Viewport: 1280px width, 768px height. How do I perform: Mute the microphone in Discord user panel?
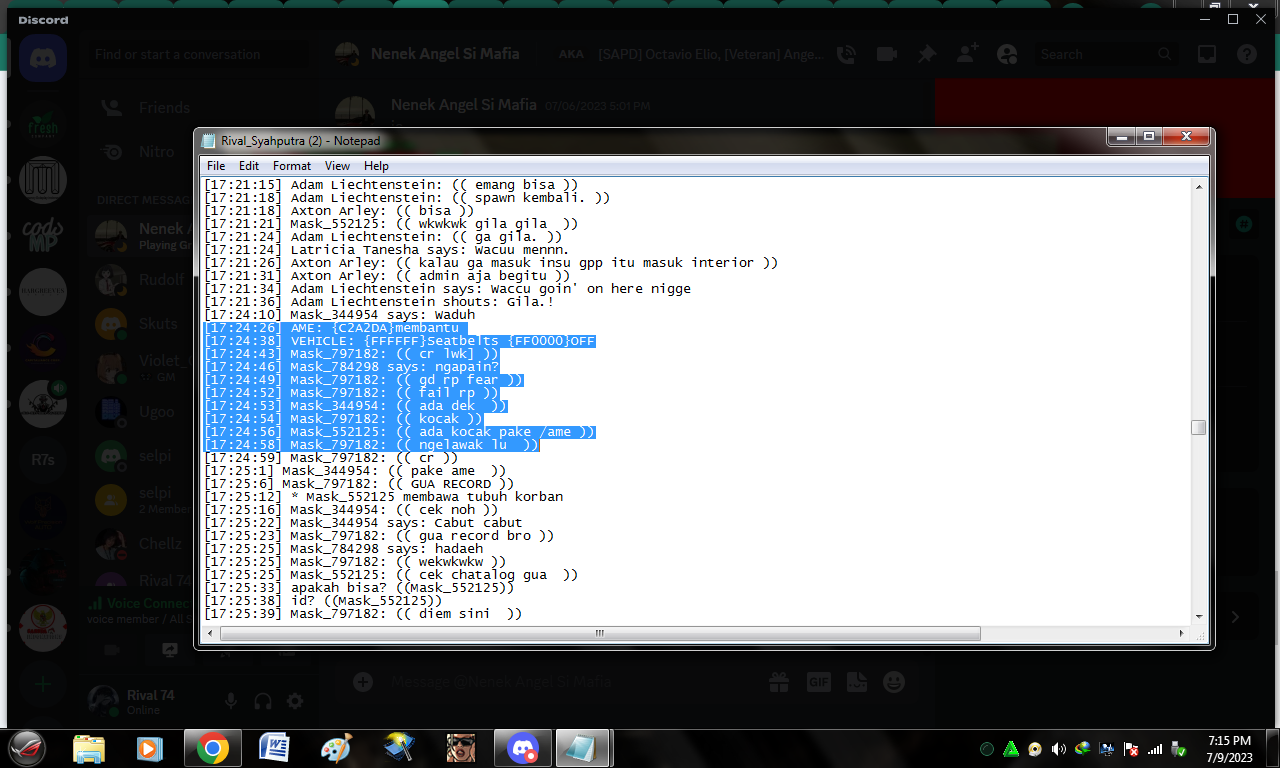231,702
